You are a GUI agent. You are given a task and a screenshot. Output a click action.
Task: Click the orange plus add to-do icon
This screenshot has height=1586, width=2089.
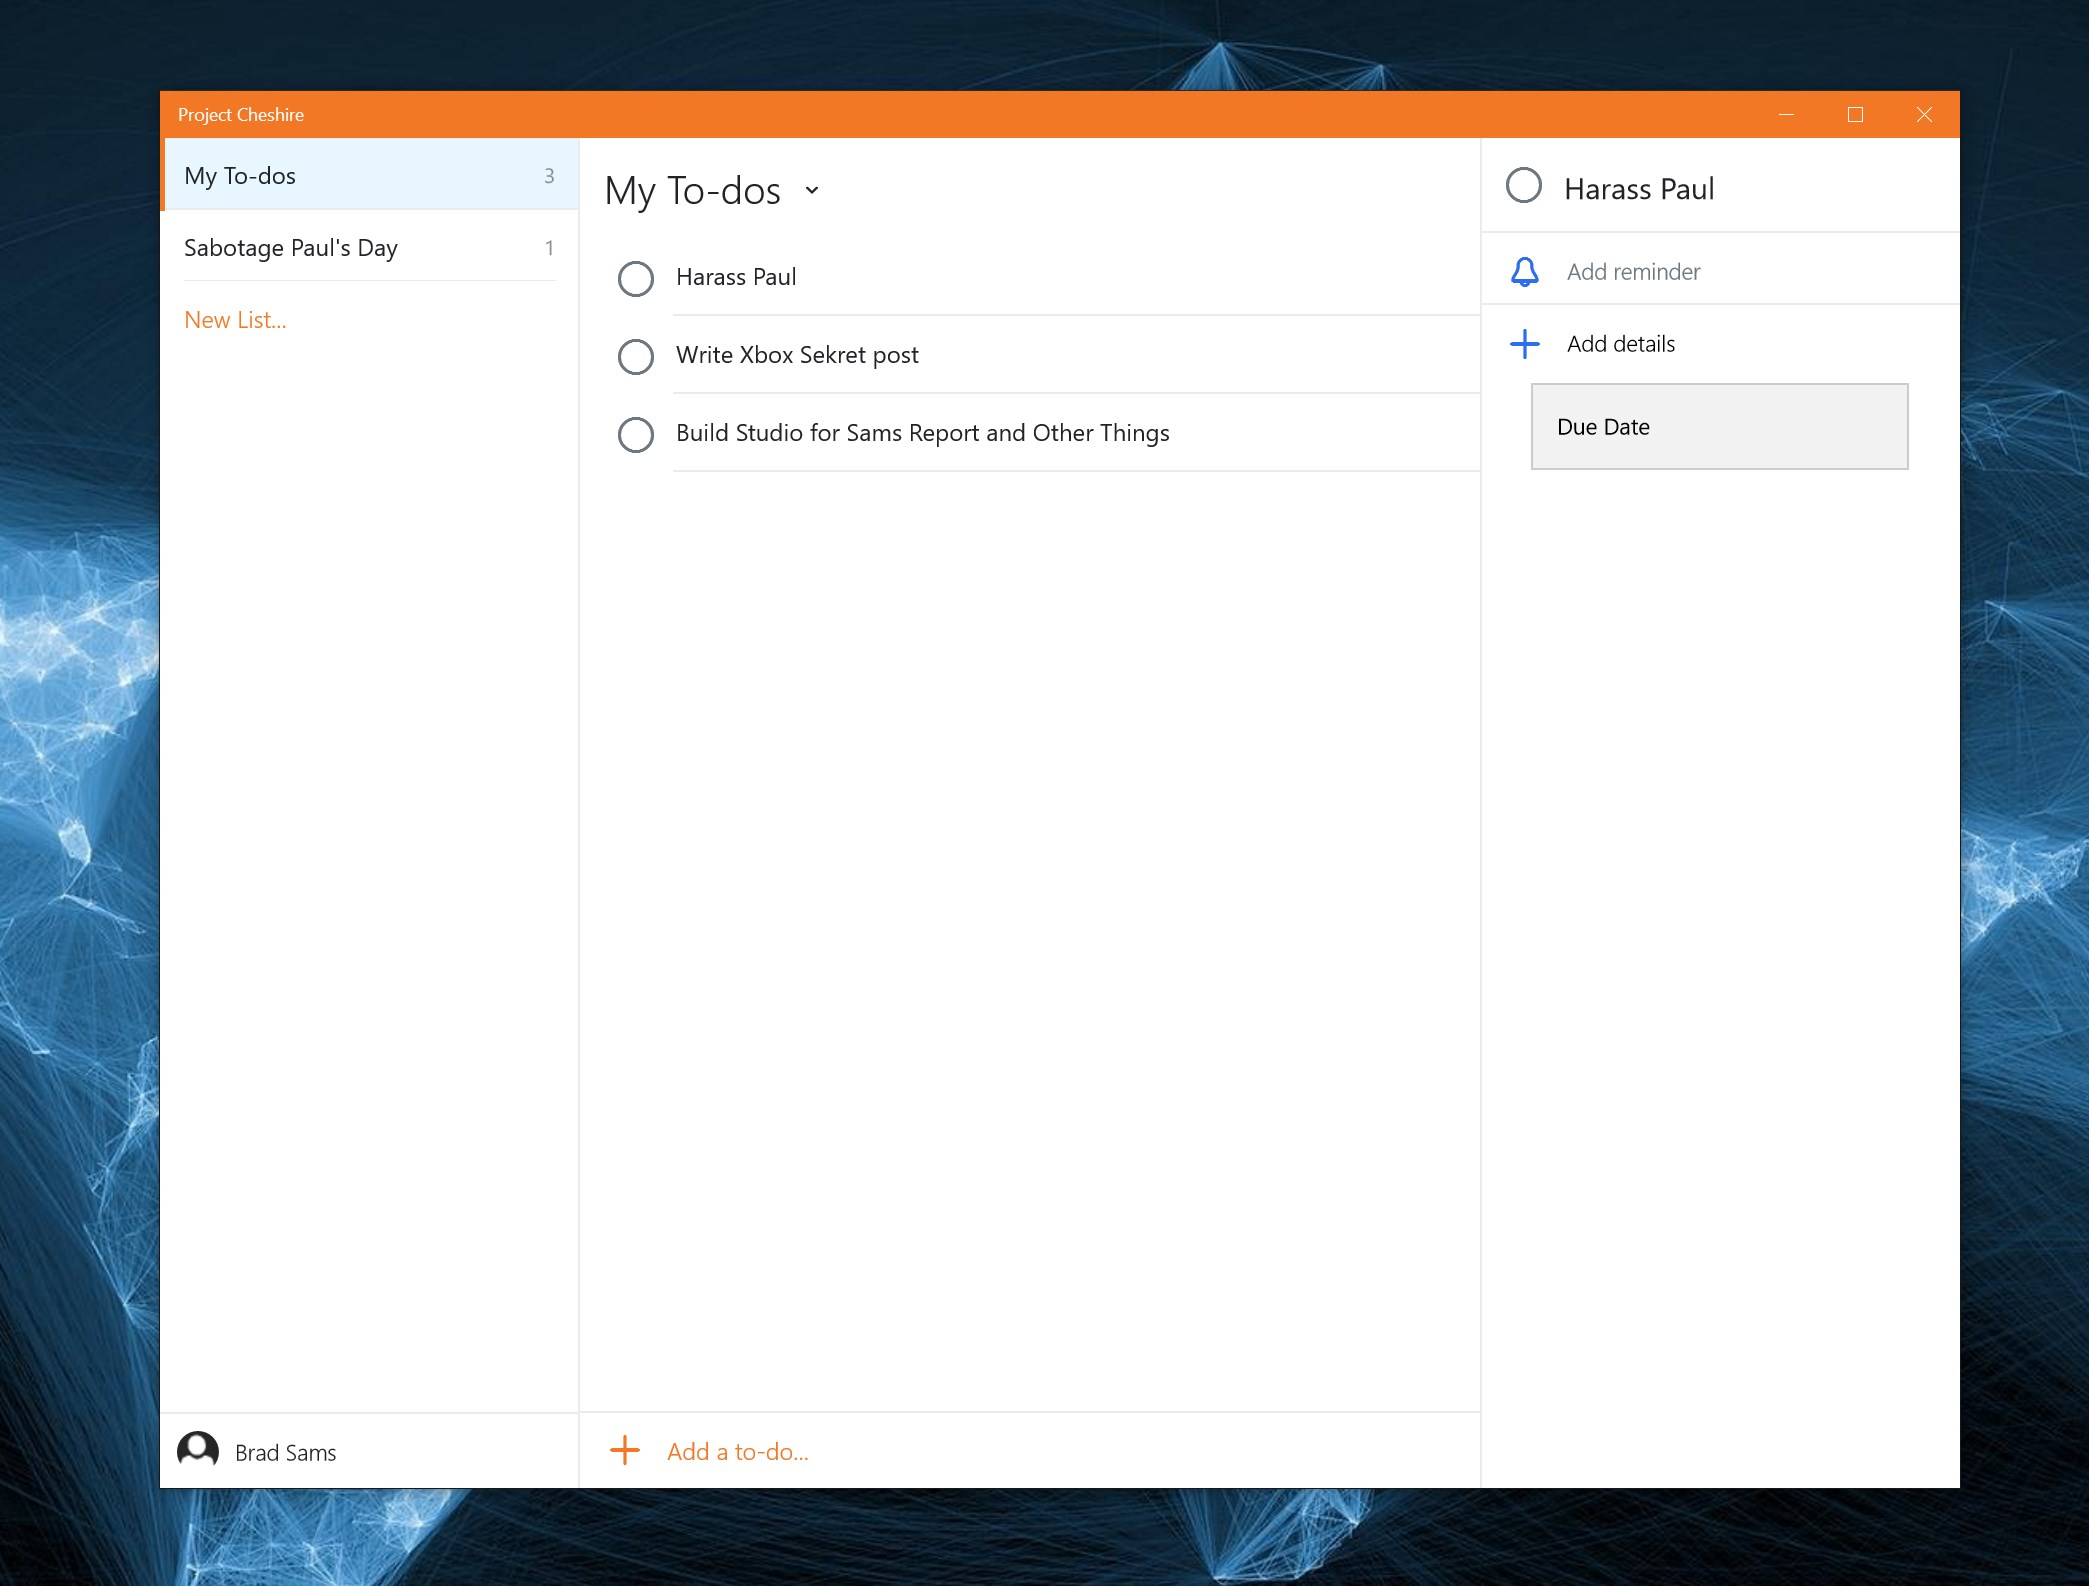[625, 1450]
